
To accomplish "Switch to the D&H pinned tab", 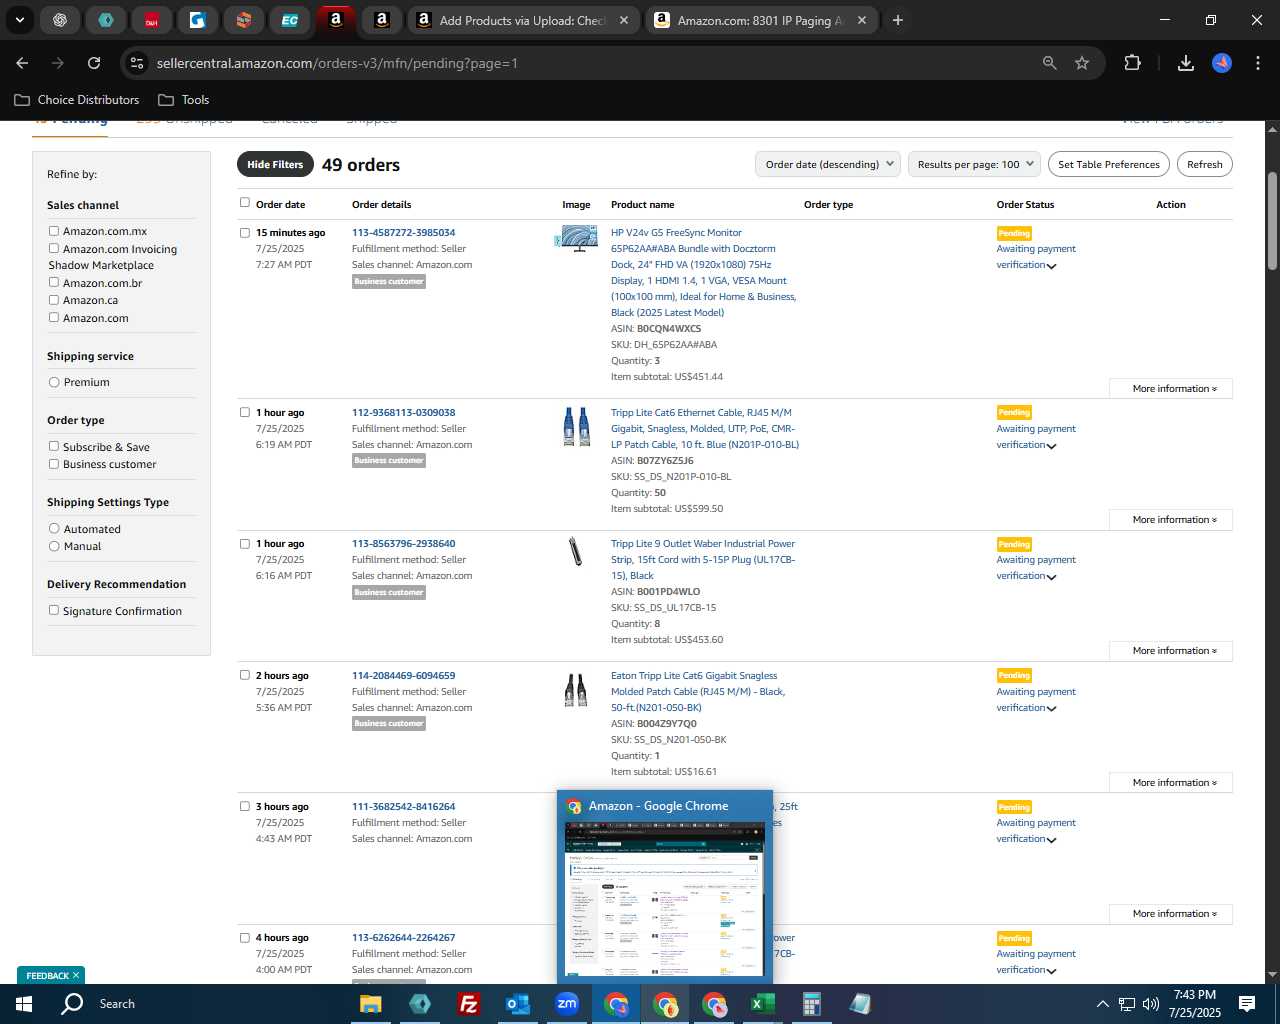I will coord(151,20).
